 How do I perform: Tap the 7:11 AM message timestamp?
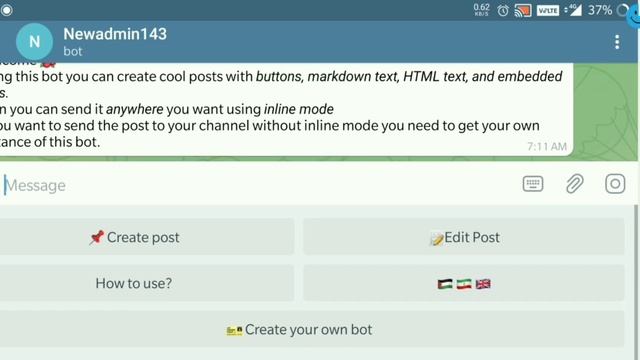547,147
